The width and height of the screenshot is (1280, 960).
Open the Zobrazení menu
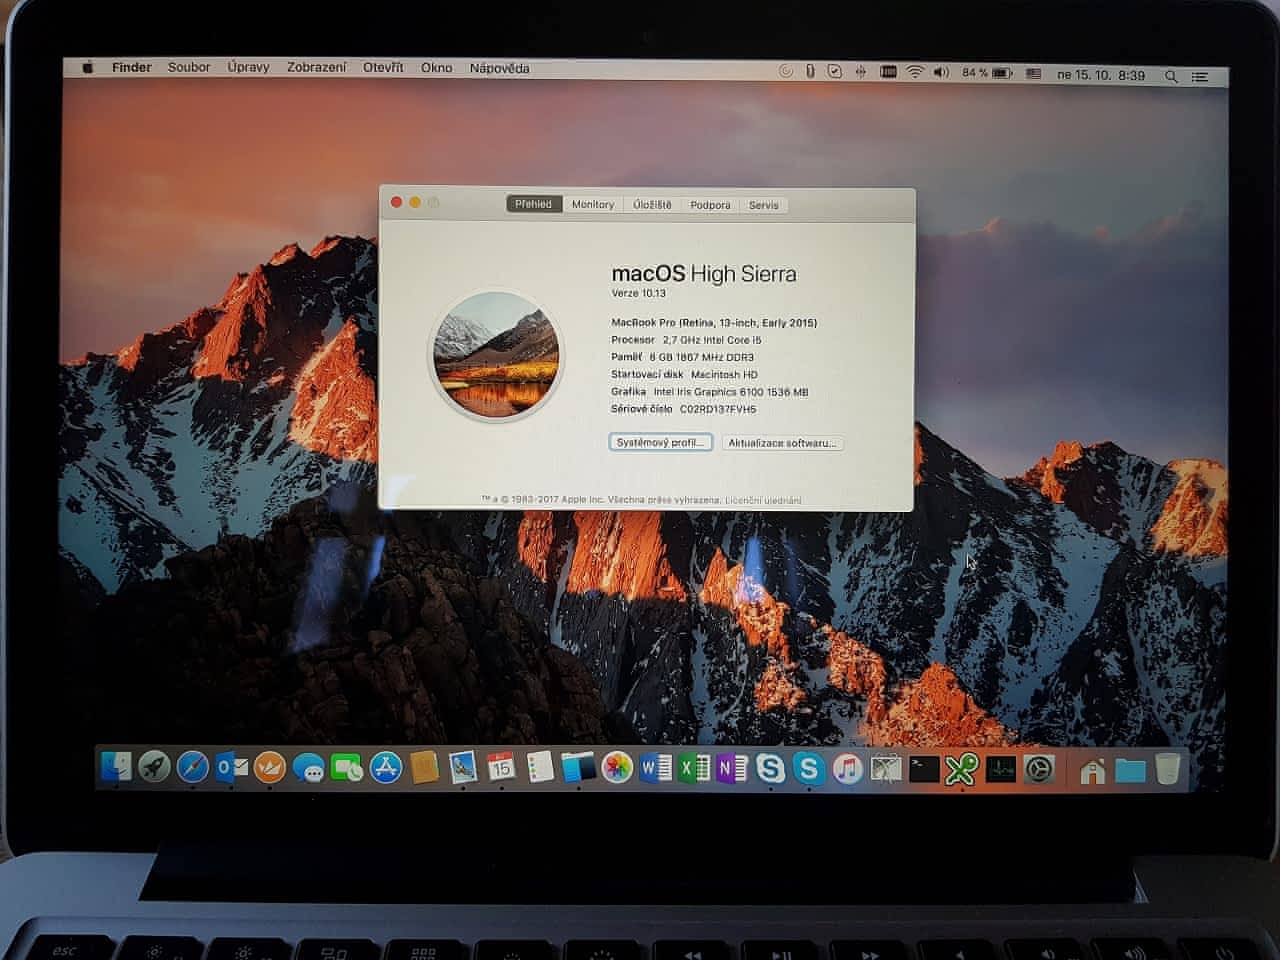[316, 67]
